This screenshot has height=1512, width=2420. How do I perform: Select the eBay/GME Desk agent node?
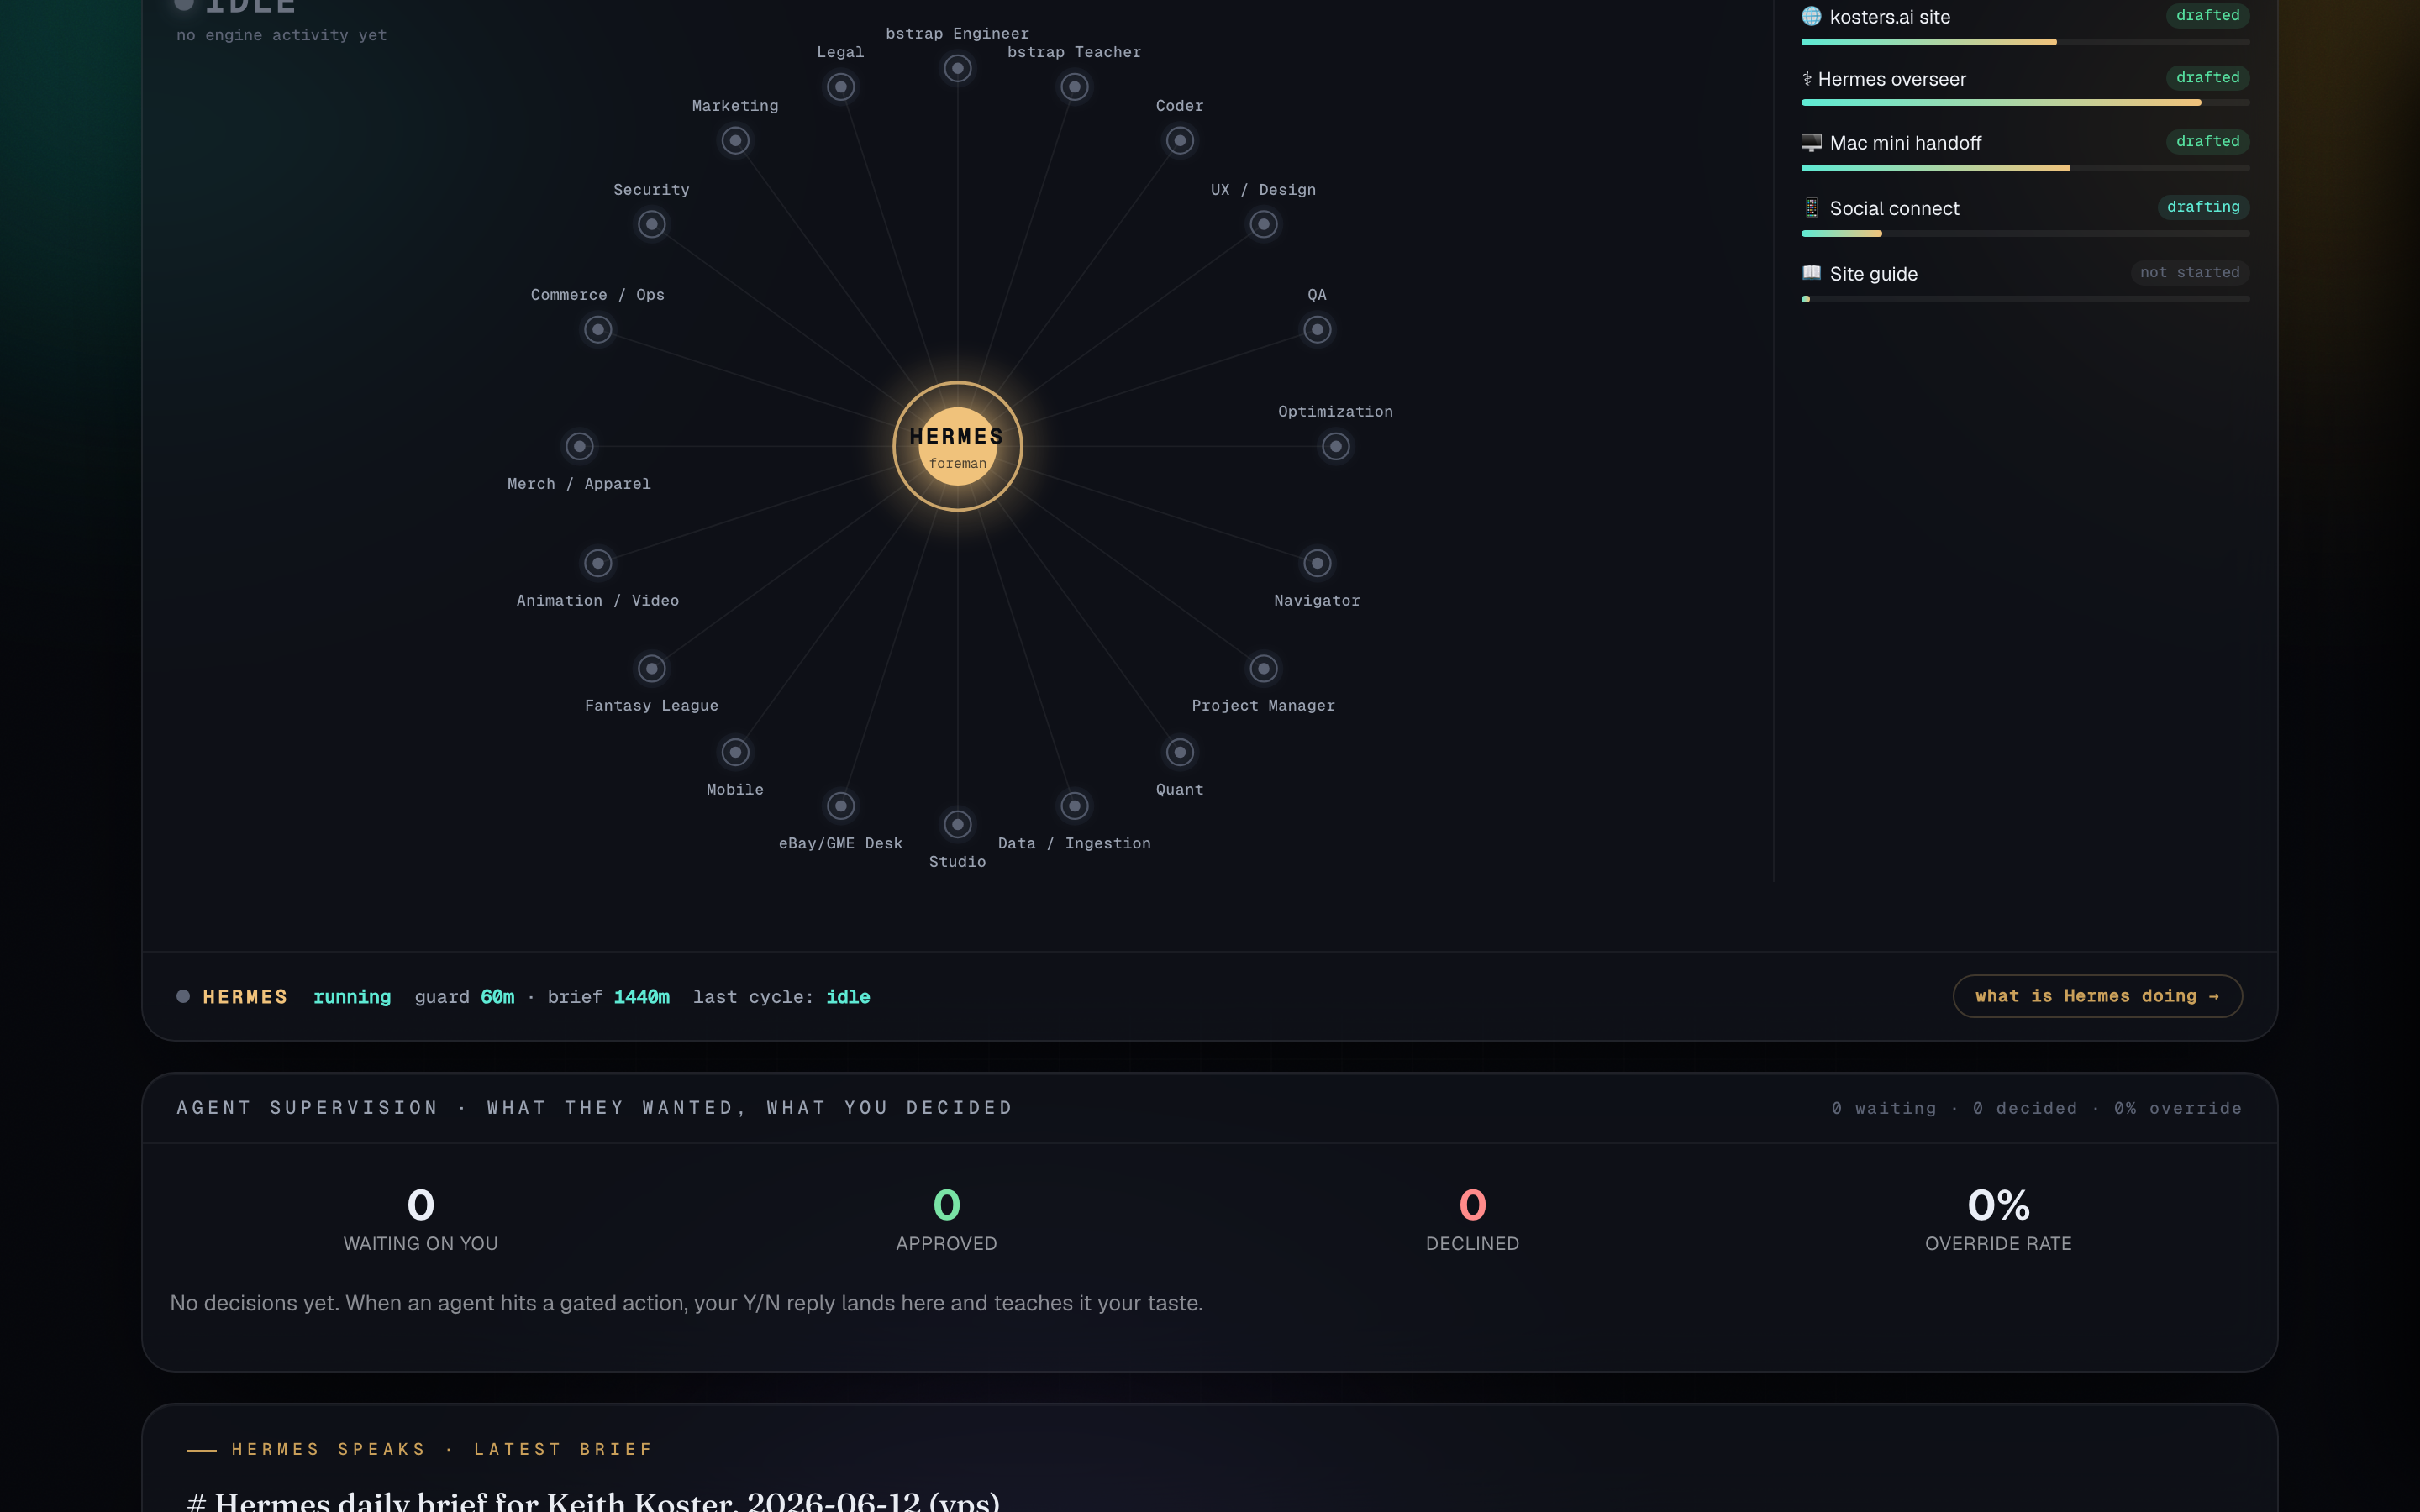coord(840,806)
